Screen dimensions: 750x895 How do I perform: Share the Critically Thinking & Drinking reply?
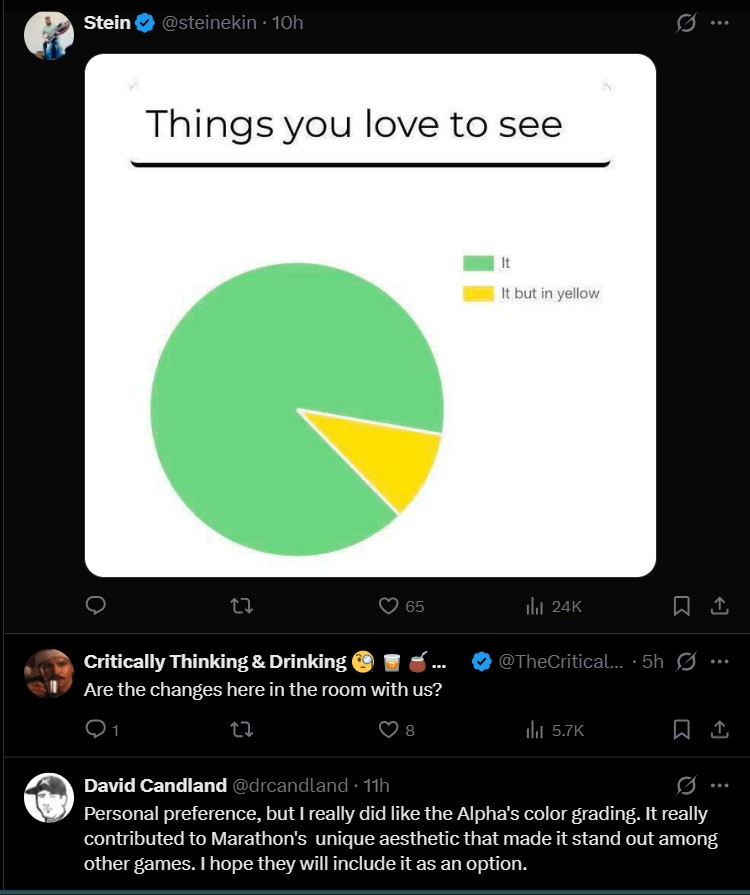pos(718,730)
